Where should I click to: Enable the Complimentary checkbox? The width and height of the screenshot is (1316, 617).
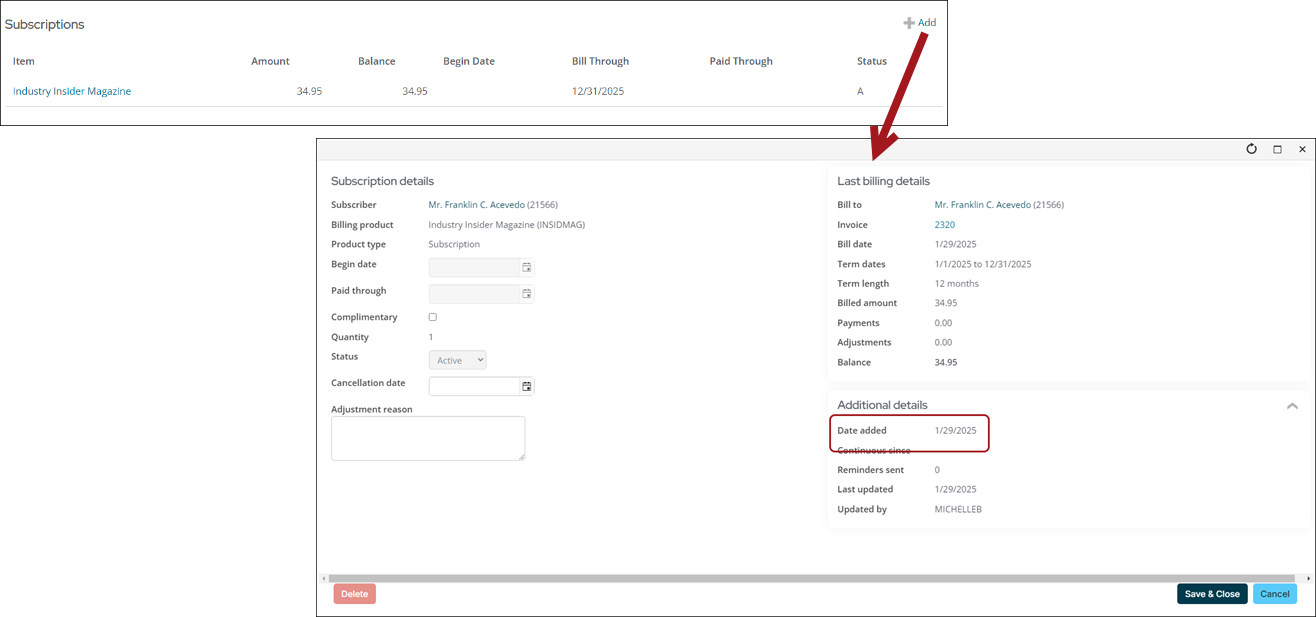pyautogui.click(x=433, y=317)
